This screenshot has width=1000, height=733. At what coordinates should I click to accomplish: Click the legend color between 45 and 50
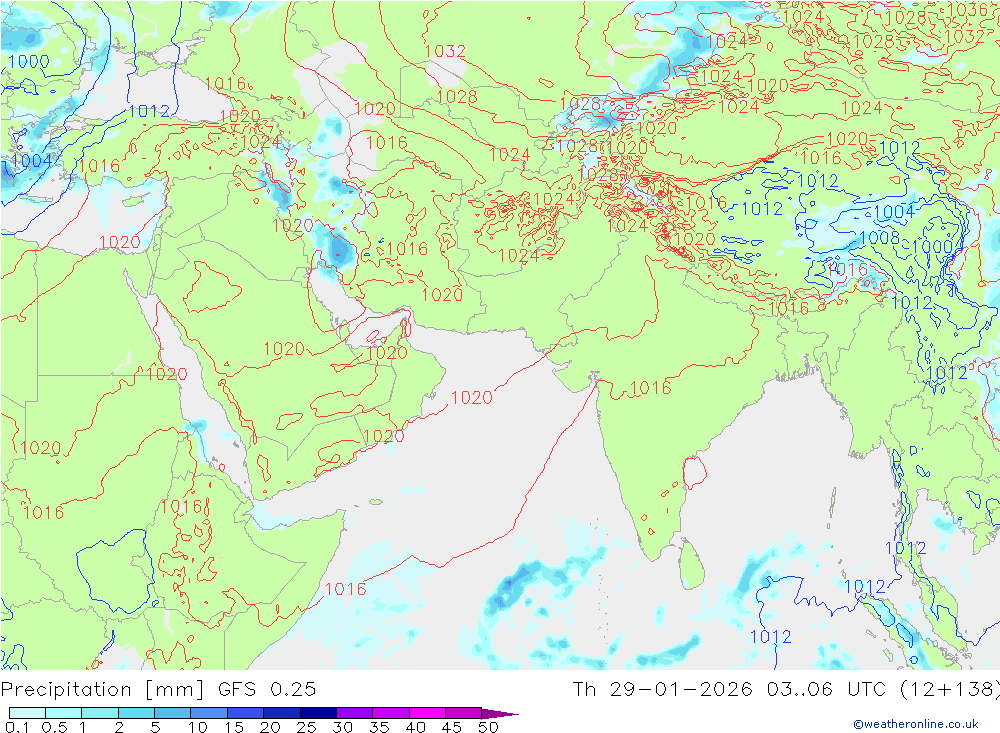point(464,713)
